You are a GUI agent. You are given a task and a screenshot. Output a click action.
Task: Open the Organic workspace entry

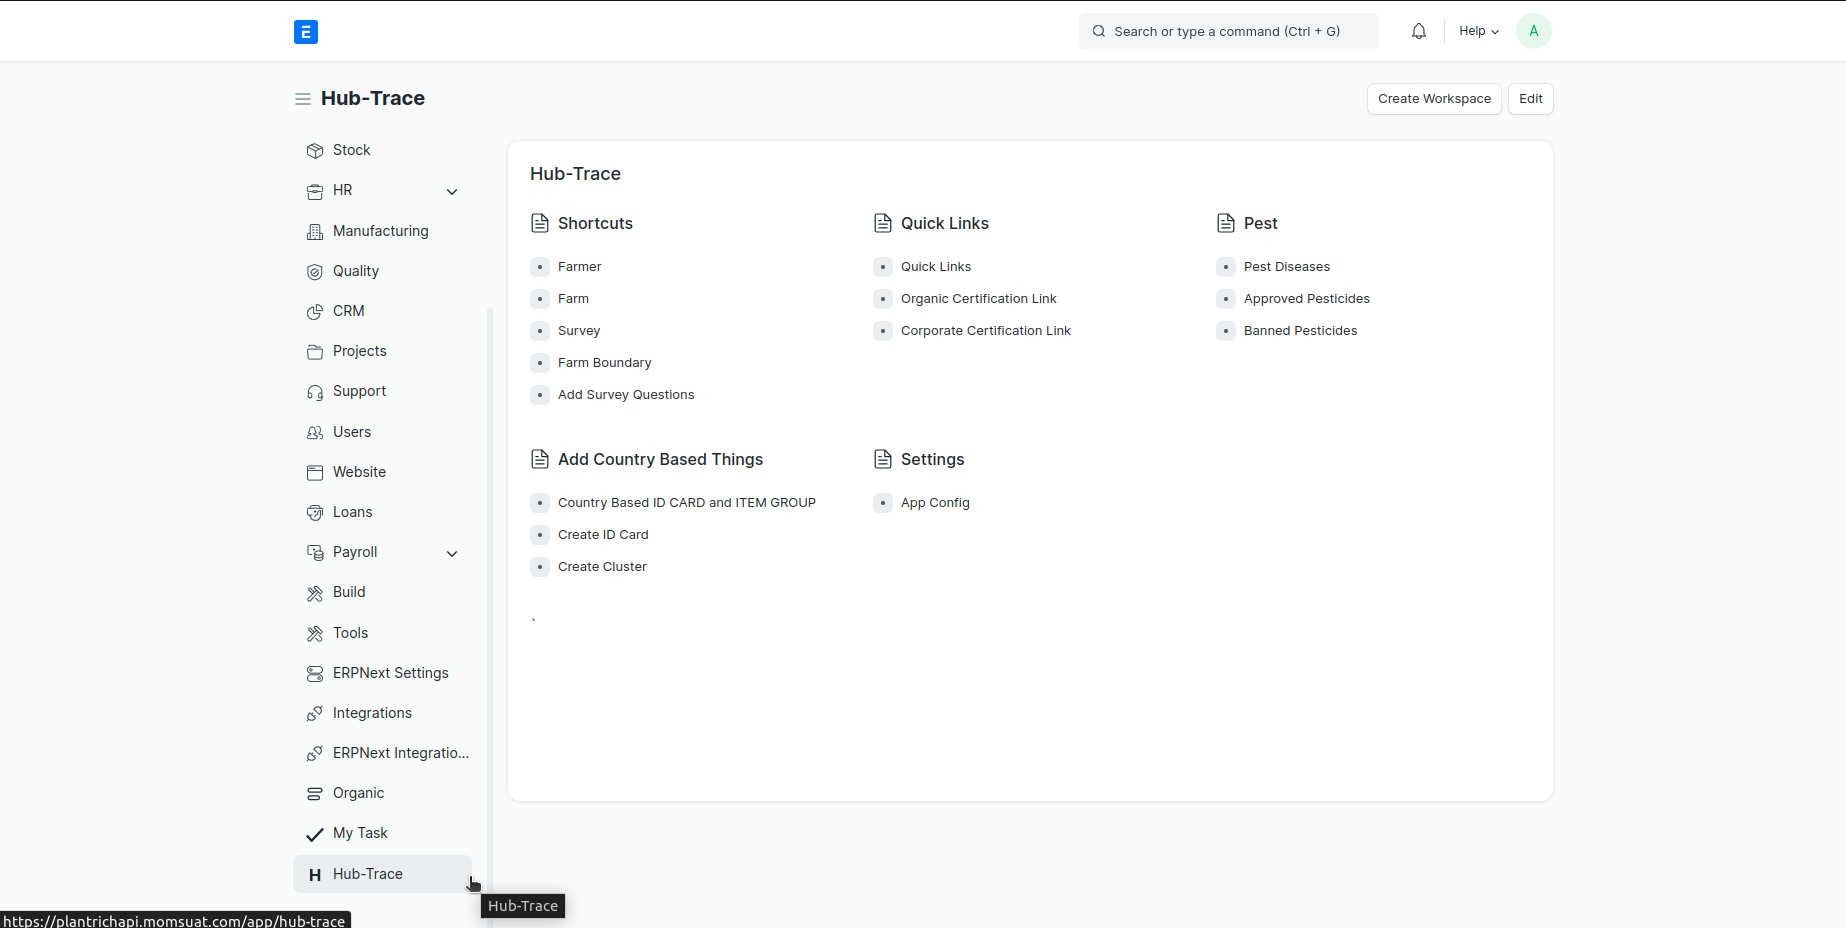357,793
